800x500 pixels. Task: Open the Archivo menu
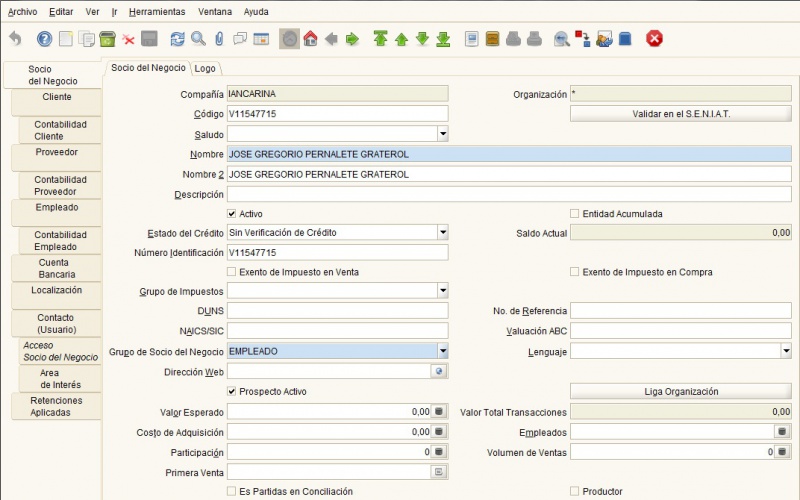pos(22,12)
